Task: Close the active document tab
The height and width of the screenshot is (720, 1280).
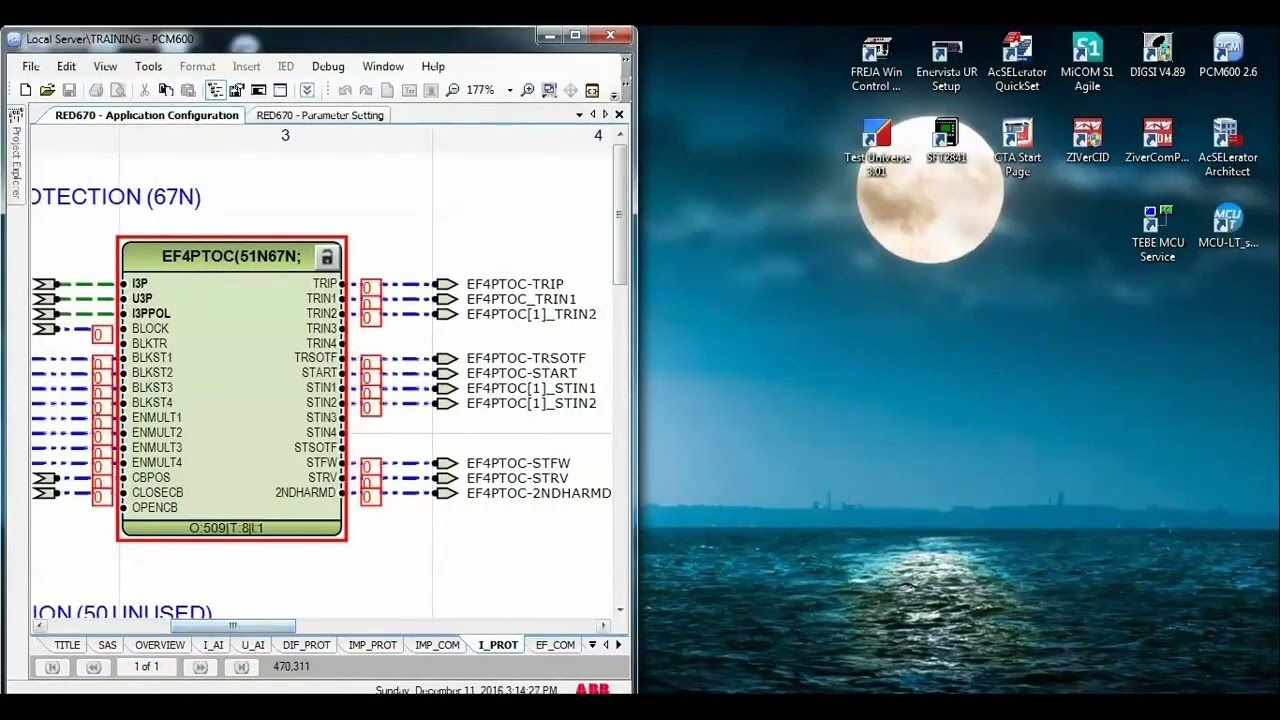Action: (x=619, y=115)
